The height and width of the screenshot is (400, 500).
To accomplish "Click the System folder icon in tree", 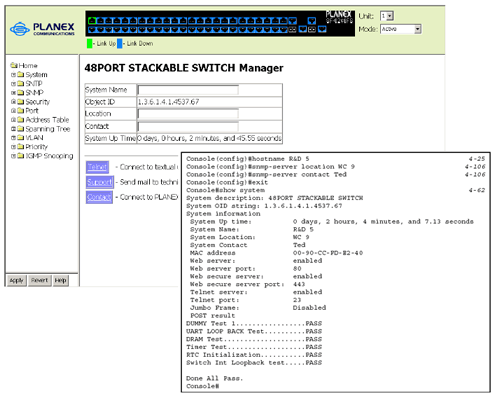I will pyautogui.click(x=21, y=74).
